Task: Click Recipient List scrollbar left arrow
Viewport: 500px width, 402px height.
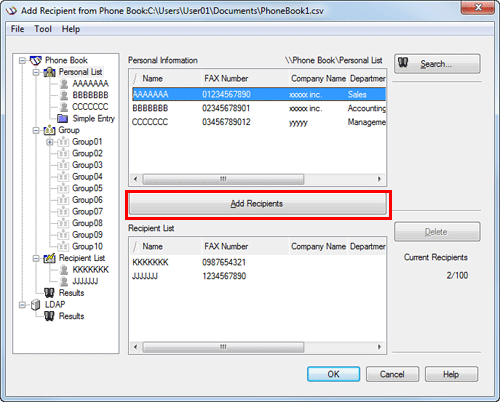Action: (135, 347)
